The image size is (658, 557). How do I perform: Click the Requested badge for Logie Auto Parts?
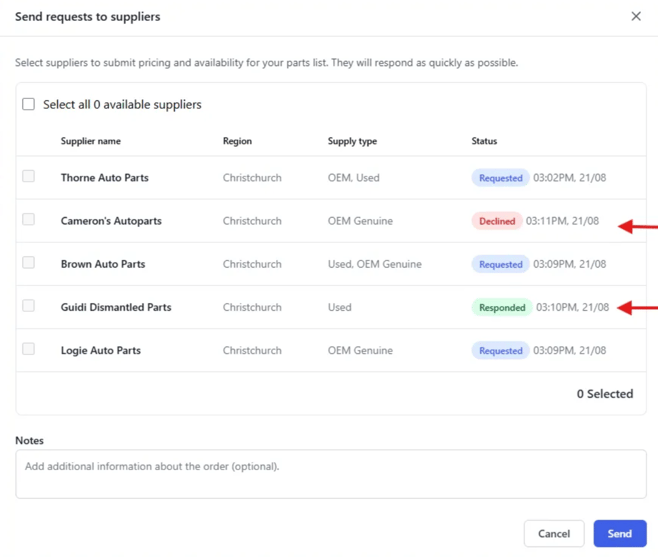point(501,351)
